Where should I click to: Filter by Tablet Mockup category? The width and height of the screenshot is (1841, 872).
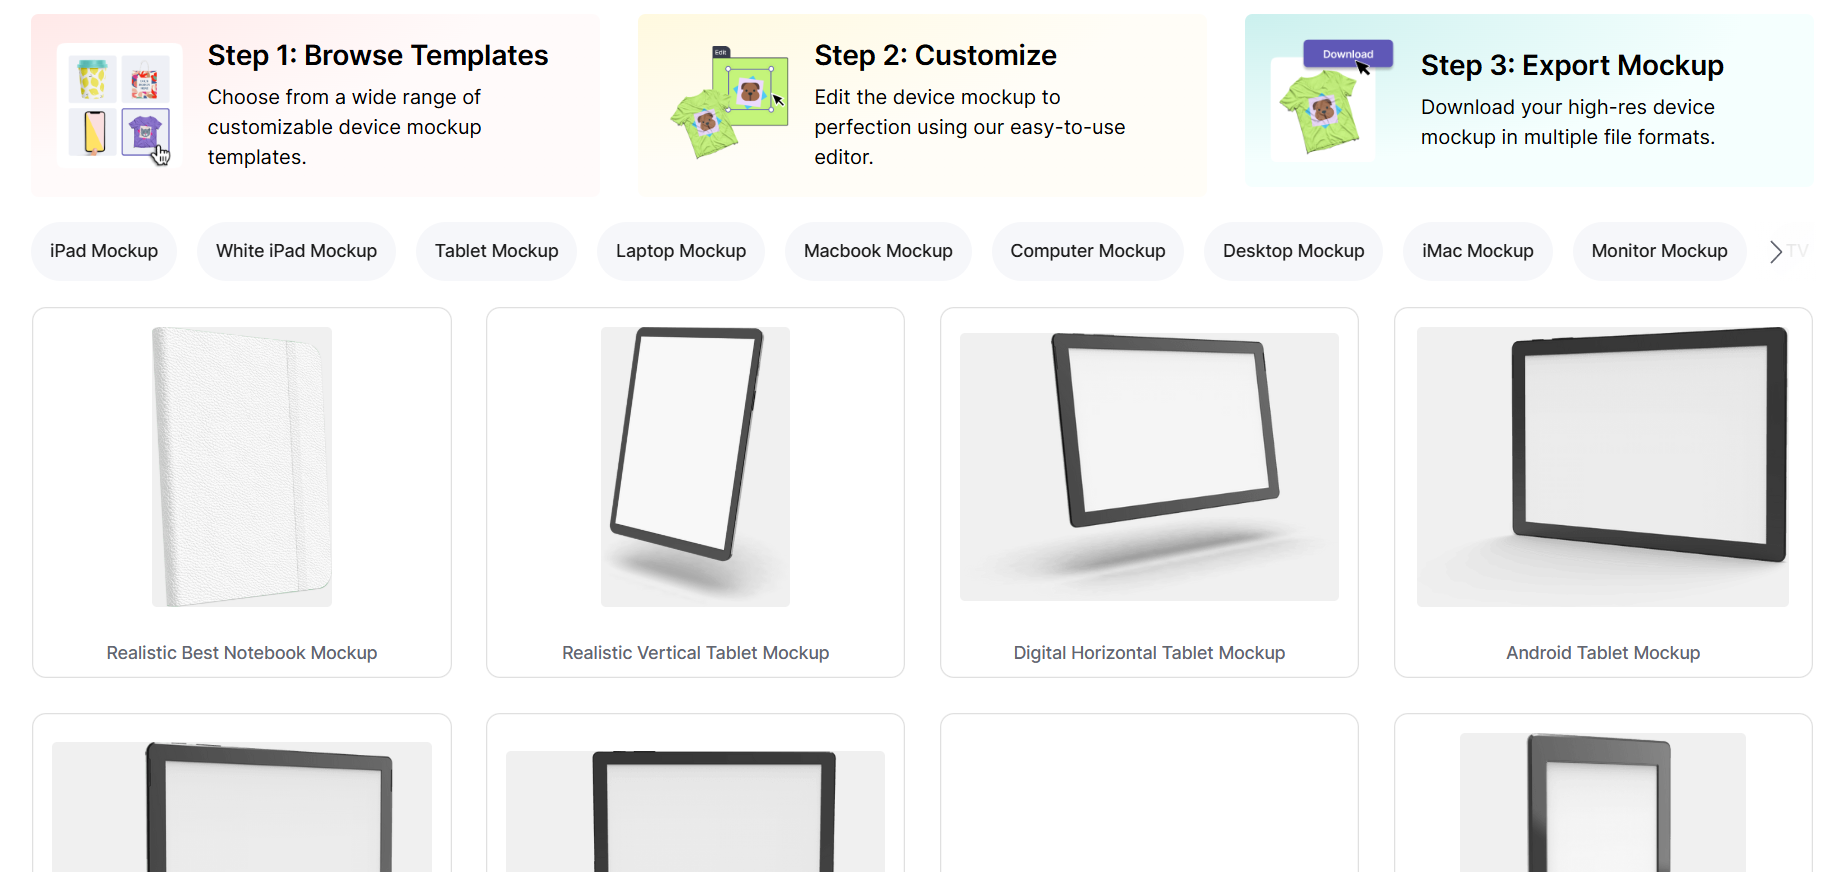tap(497, 251)
